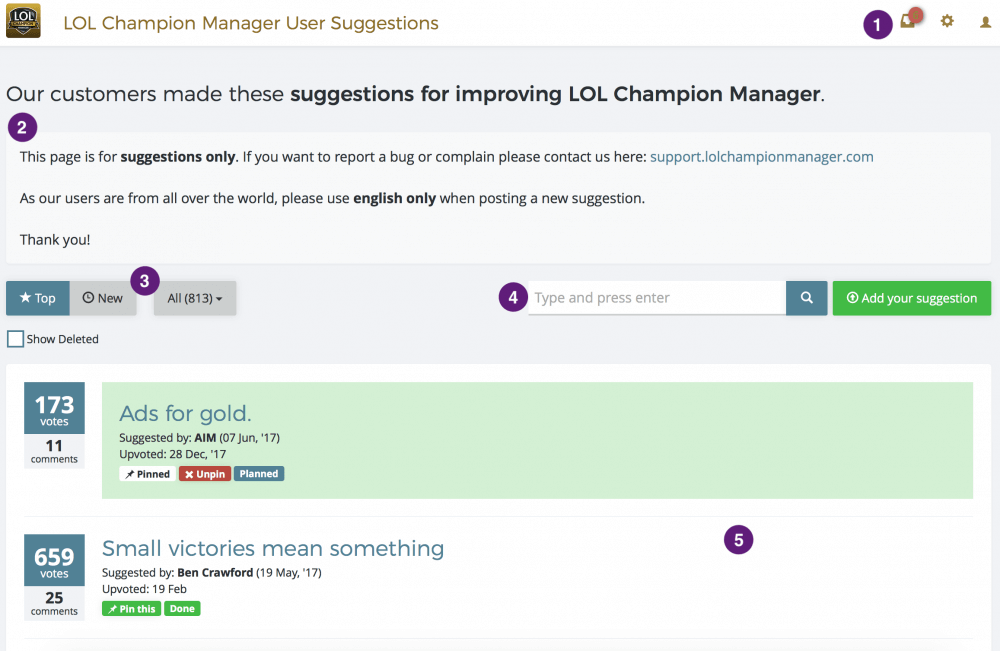Screen dimensions: 1000x651
Task: Click the Pinned tag on Ads for gold
Action: coord(148,474)
